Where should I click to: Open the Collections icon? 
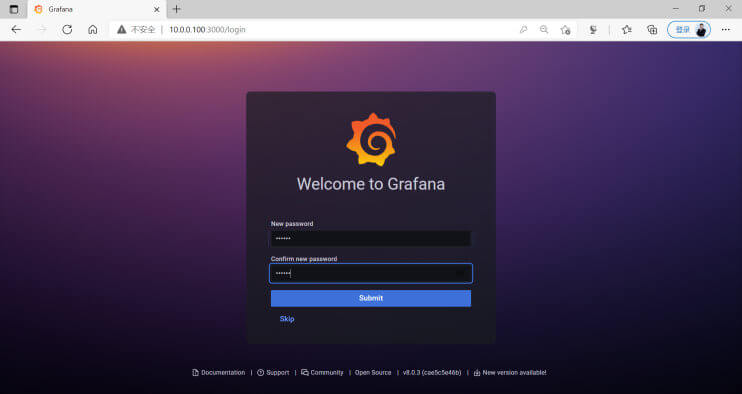(x=652, y=29)
